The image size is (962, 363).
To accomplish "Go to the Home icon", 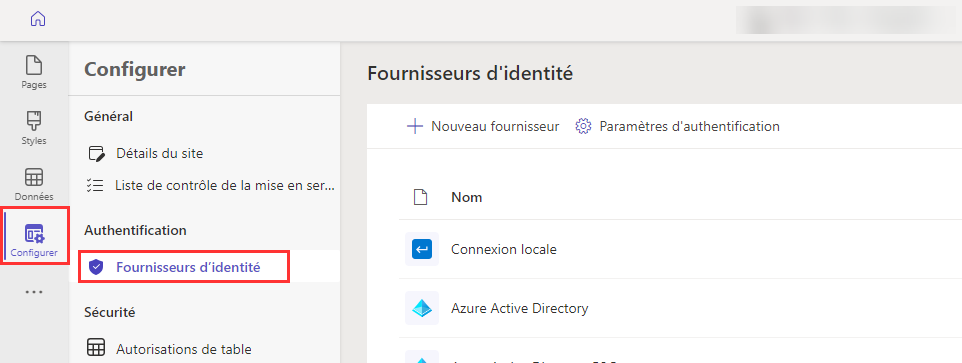I will (38, 20).
